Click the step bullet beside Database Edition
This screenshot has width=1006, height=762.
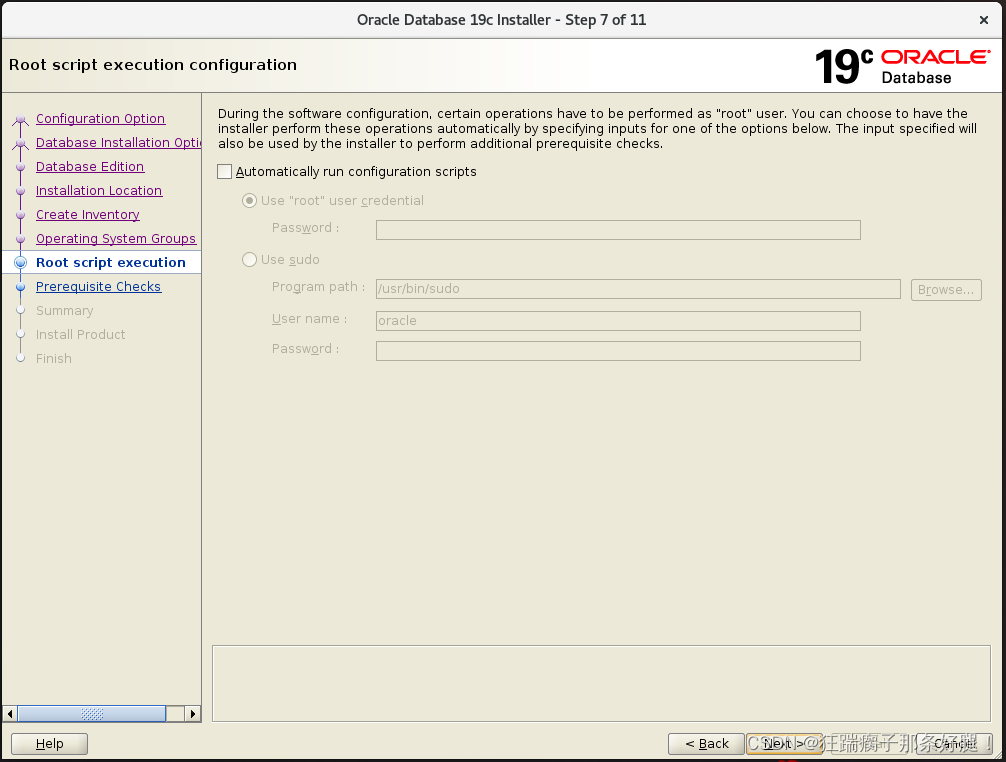pyautogui.click(x=21, y=167)
